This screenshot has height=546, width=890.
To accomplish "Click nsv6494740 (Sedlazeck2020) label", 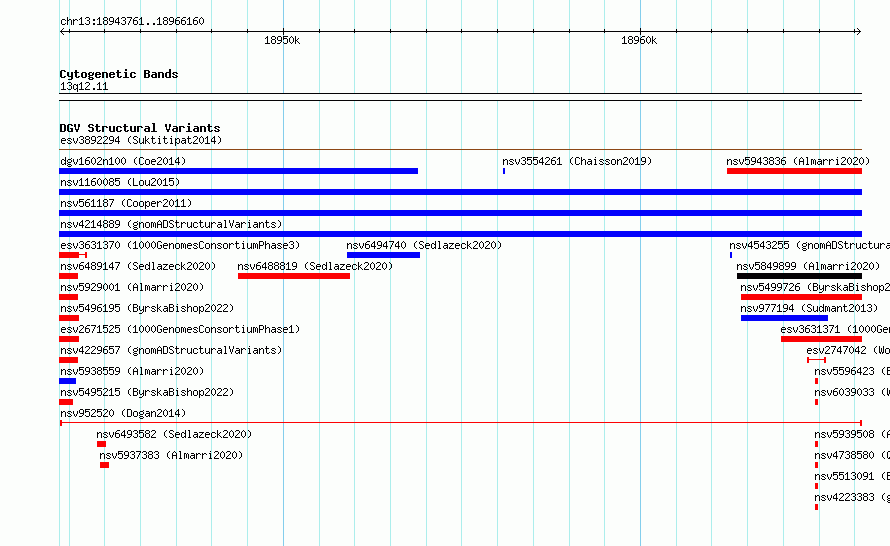I will pyautogui.click(x=424, y=245).
